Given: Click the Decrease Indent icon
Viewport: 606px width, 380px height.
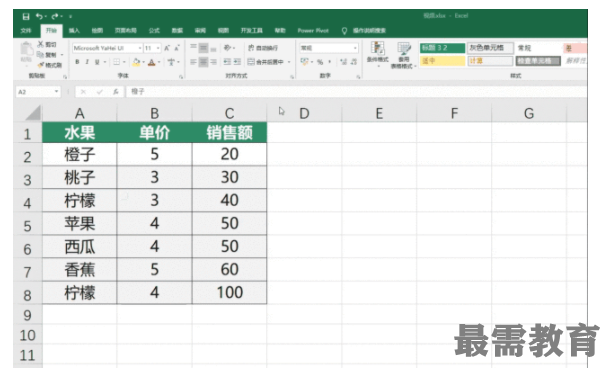Looking at the screenshot, I should tap(227, 62).
